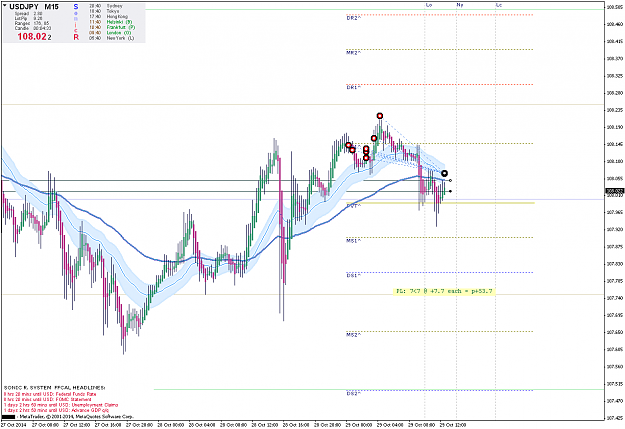625x429 pixels.
Task: Click the blue S letter of Sonic R logo
Action: tap(76, 7)
